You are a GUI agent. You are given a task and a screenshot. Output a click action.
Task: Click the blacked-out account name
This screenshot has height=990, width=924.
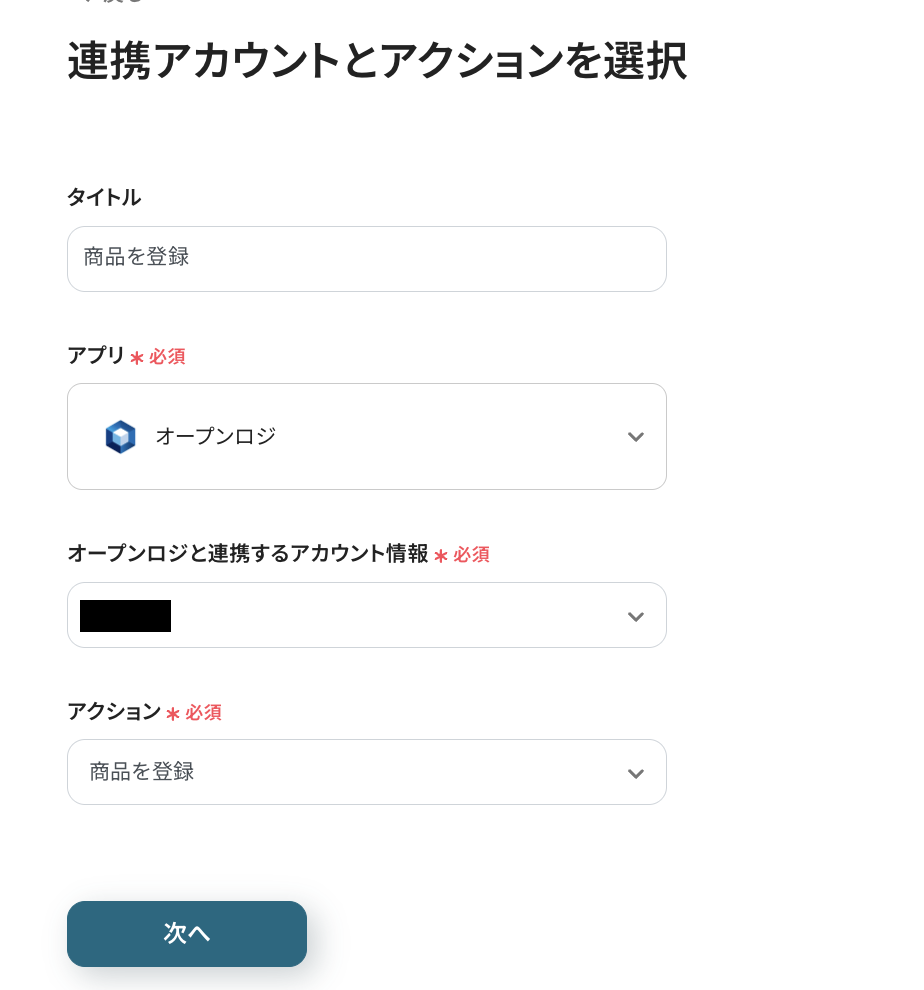pyautogui.click(x=125, y=616)
